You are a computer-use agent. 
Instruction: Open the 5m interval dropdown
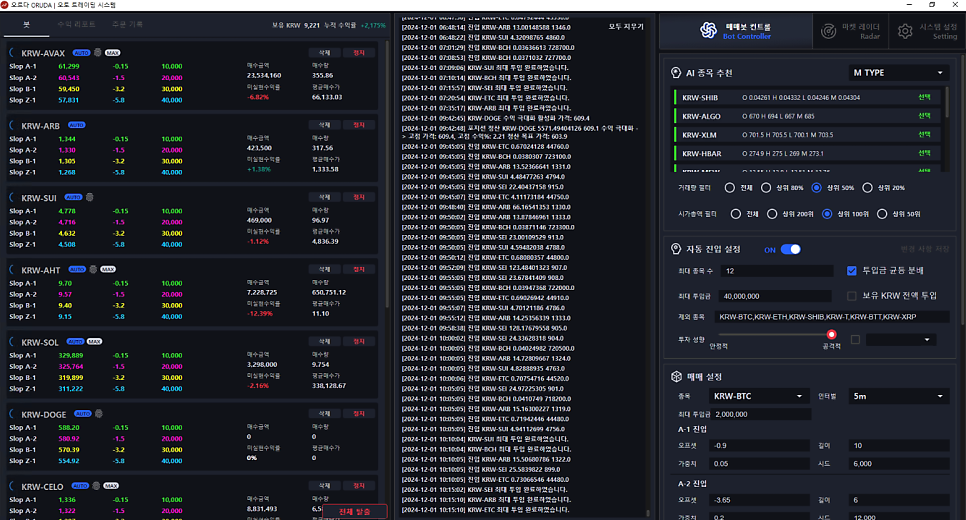[x=898, y=396]
